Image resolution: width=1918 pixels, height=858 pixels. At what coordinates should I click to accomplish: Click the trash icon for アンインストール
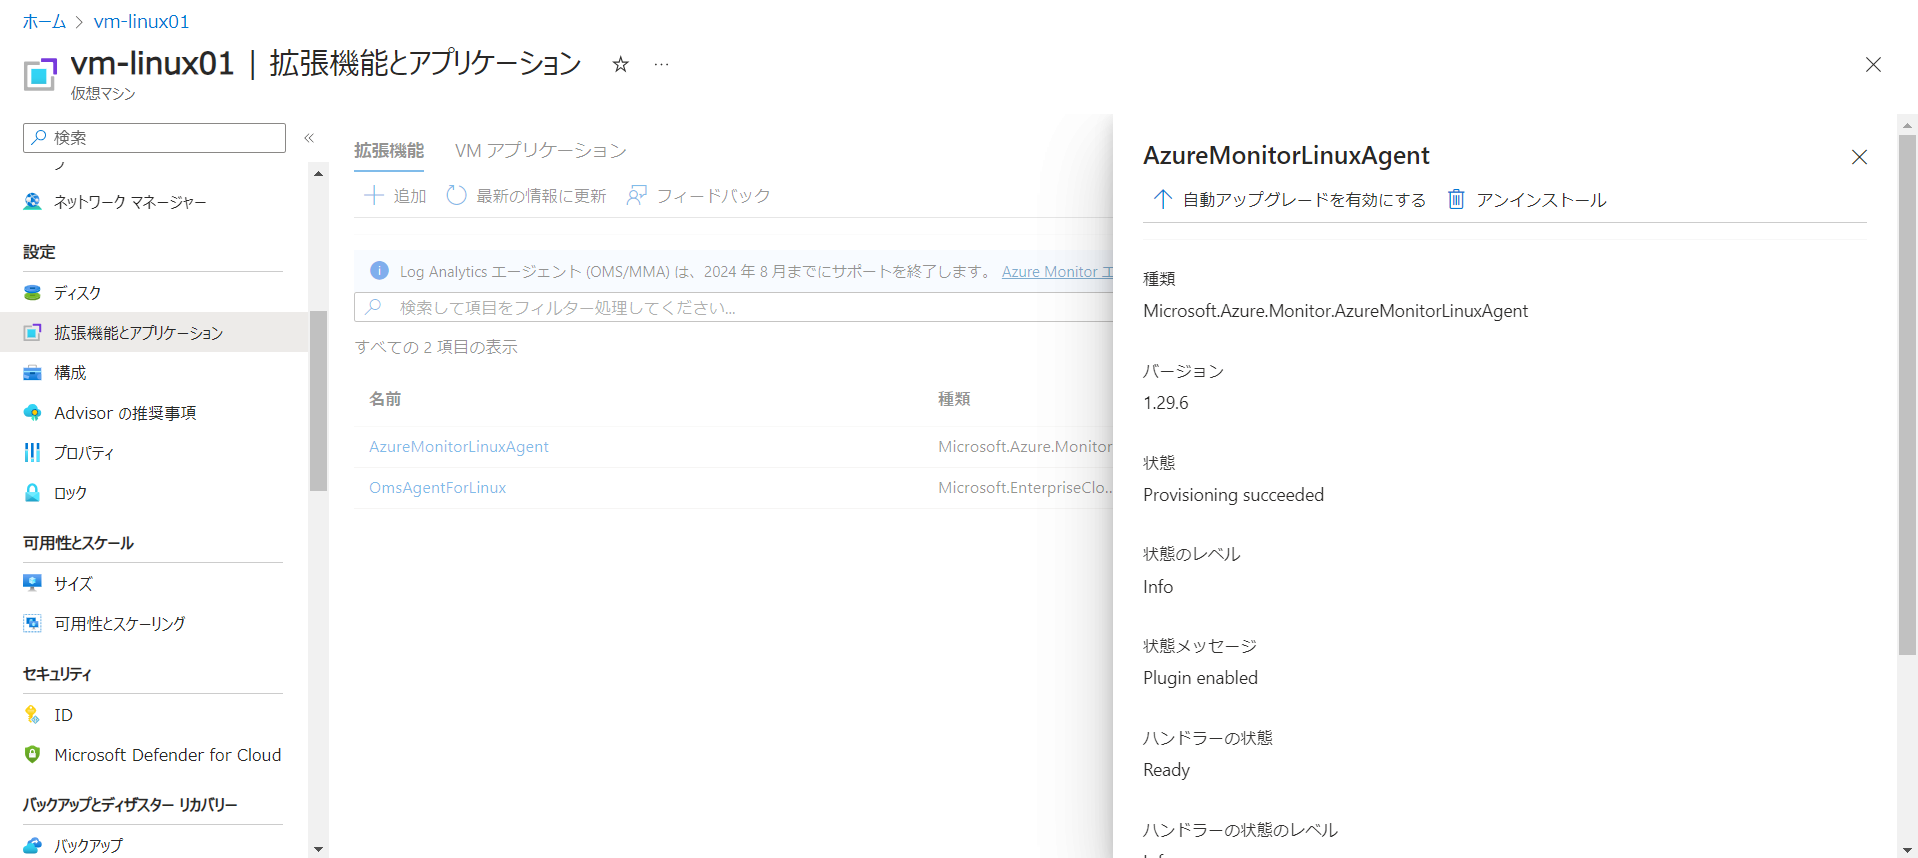(x=1456, y=199)
